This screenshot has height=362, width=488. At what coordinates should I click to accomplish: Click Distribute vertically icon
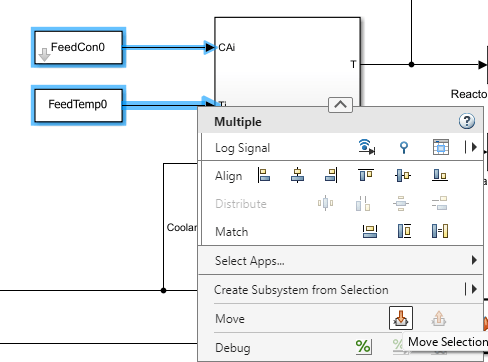click(401, 203)
